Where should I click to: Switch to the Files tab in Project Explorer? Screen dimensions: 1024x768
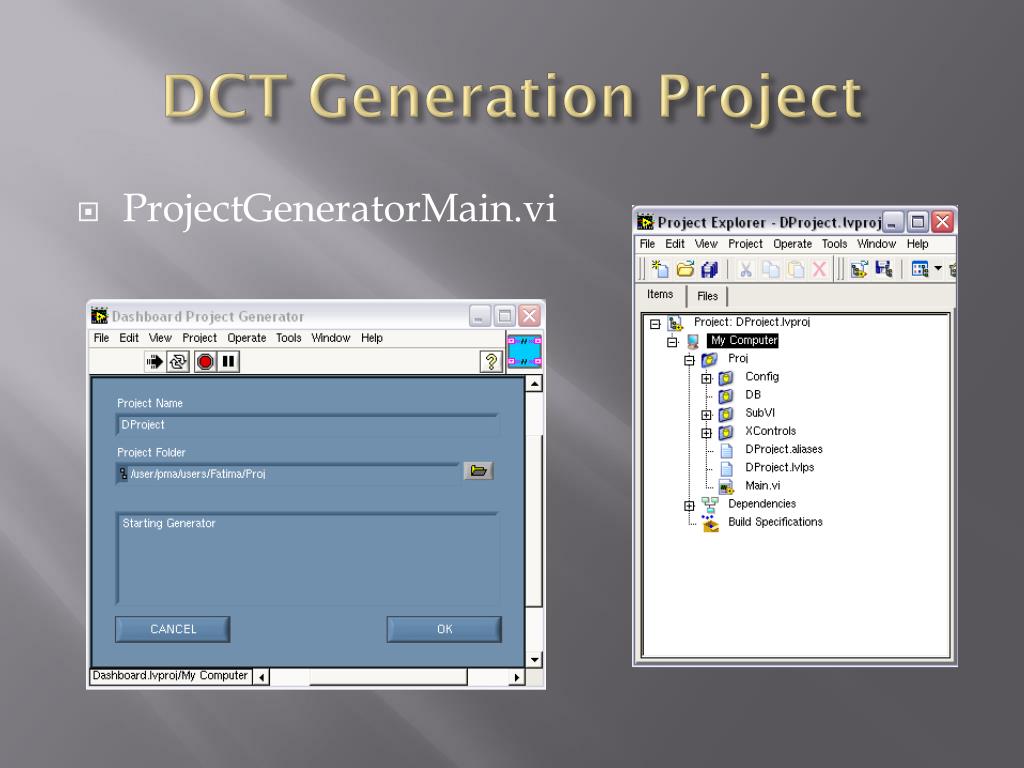pos(707,296)
